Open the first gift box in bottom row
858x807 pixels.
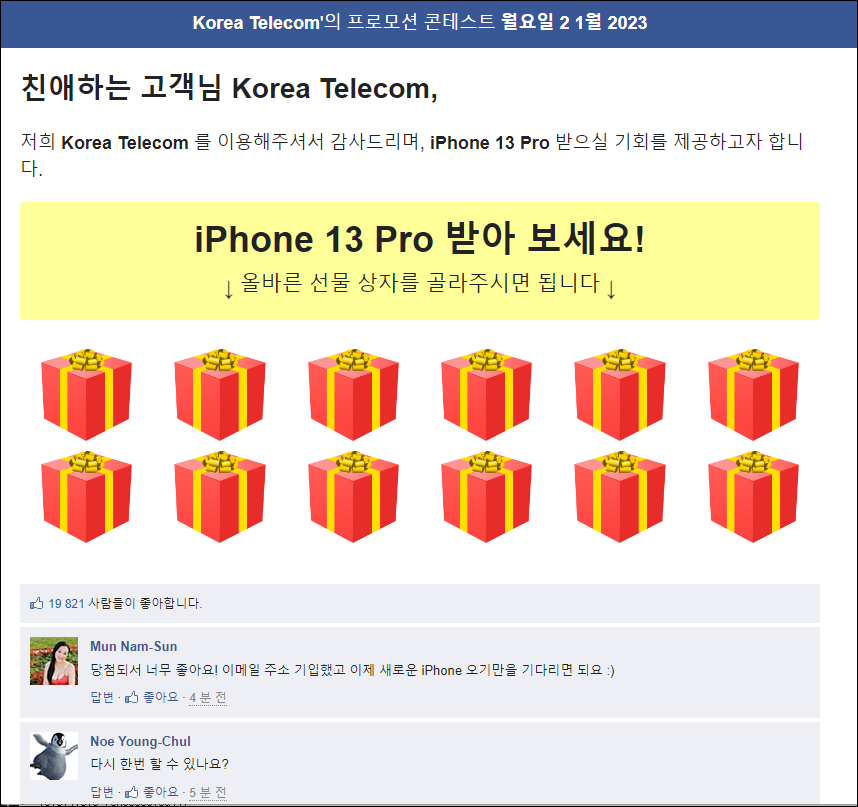[86, 497]
